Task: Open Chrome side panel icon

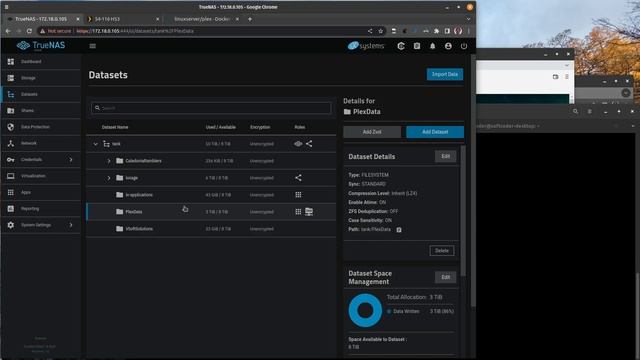Action: (447, 31)
